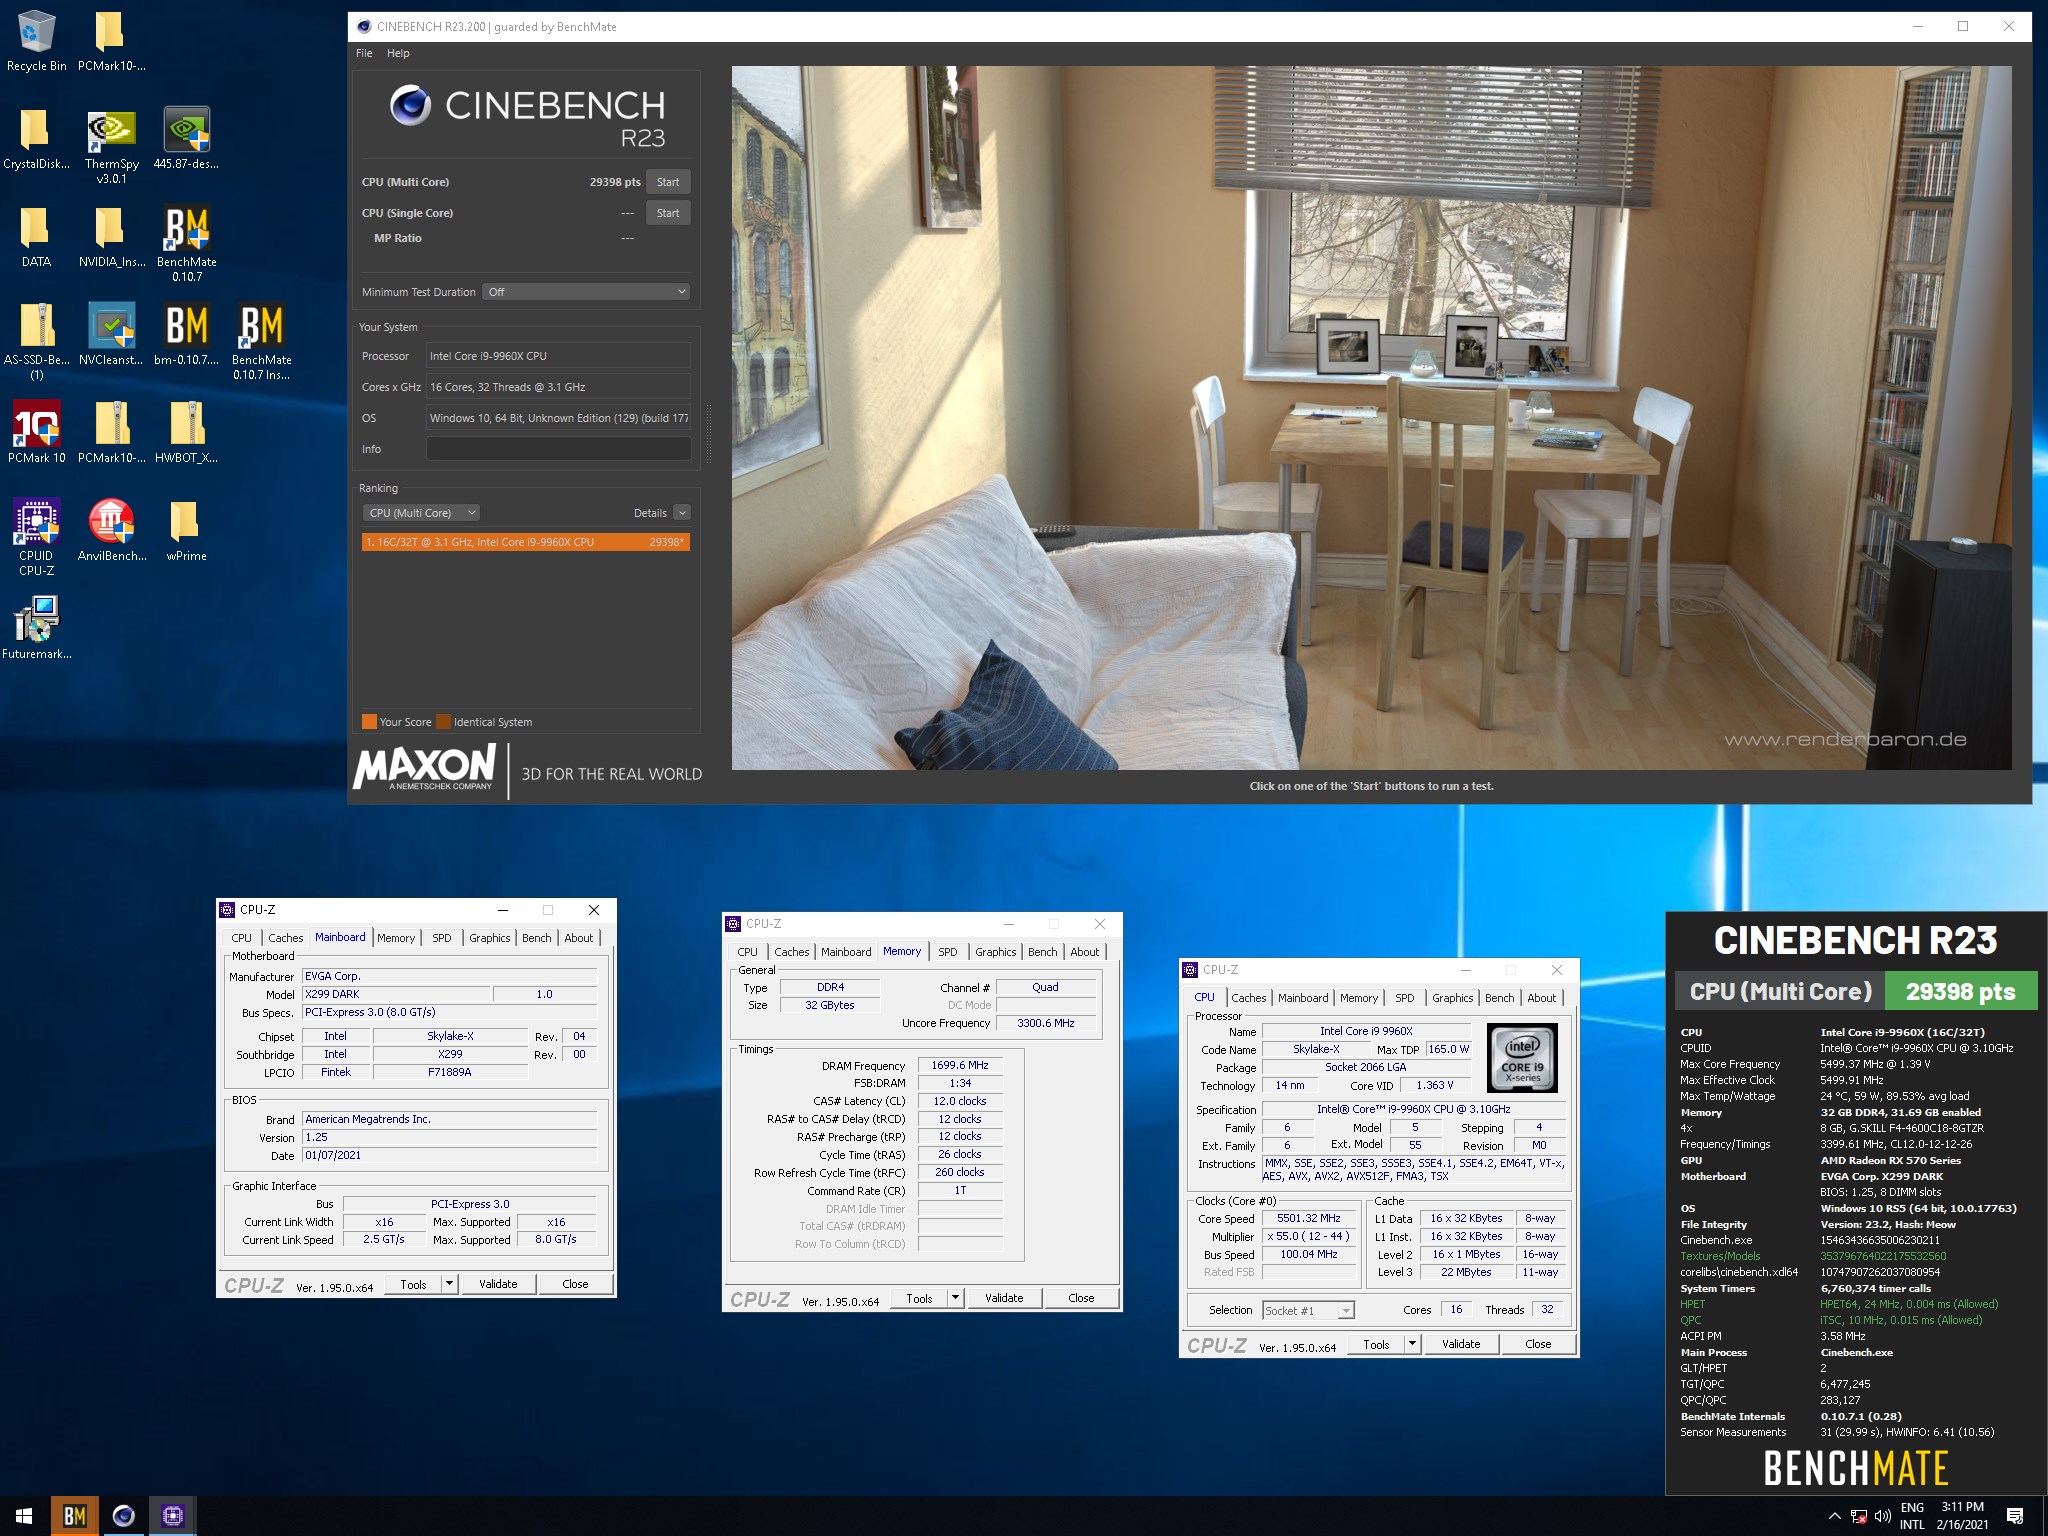Open the CrystalDisk folder icon
This screenshot has width=2048, height=1536.
pos(36,138)
